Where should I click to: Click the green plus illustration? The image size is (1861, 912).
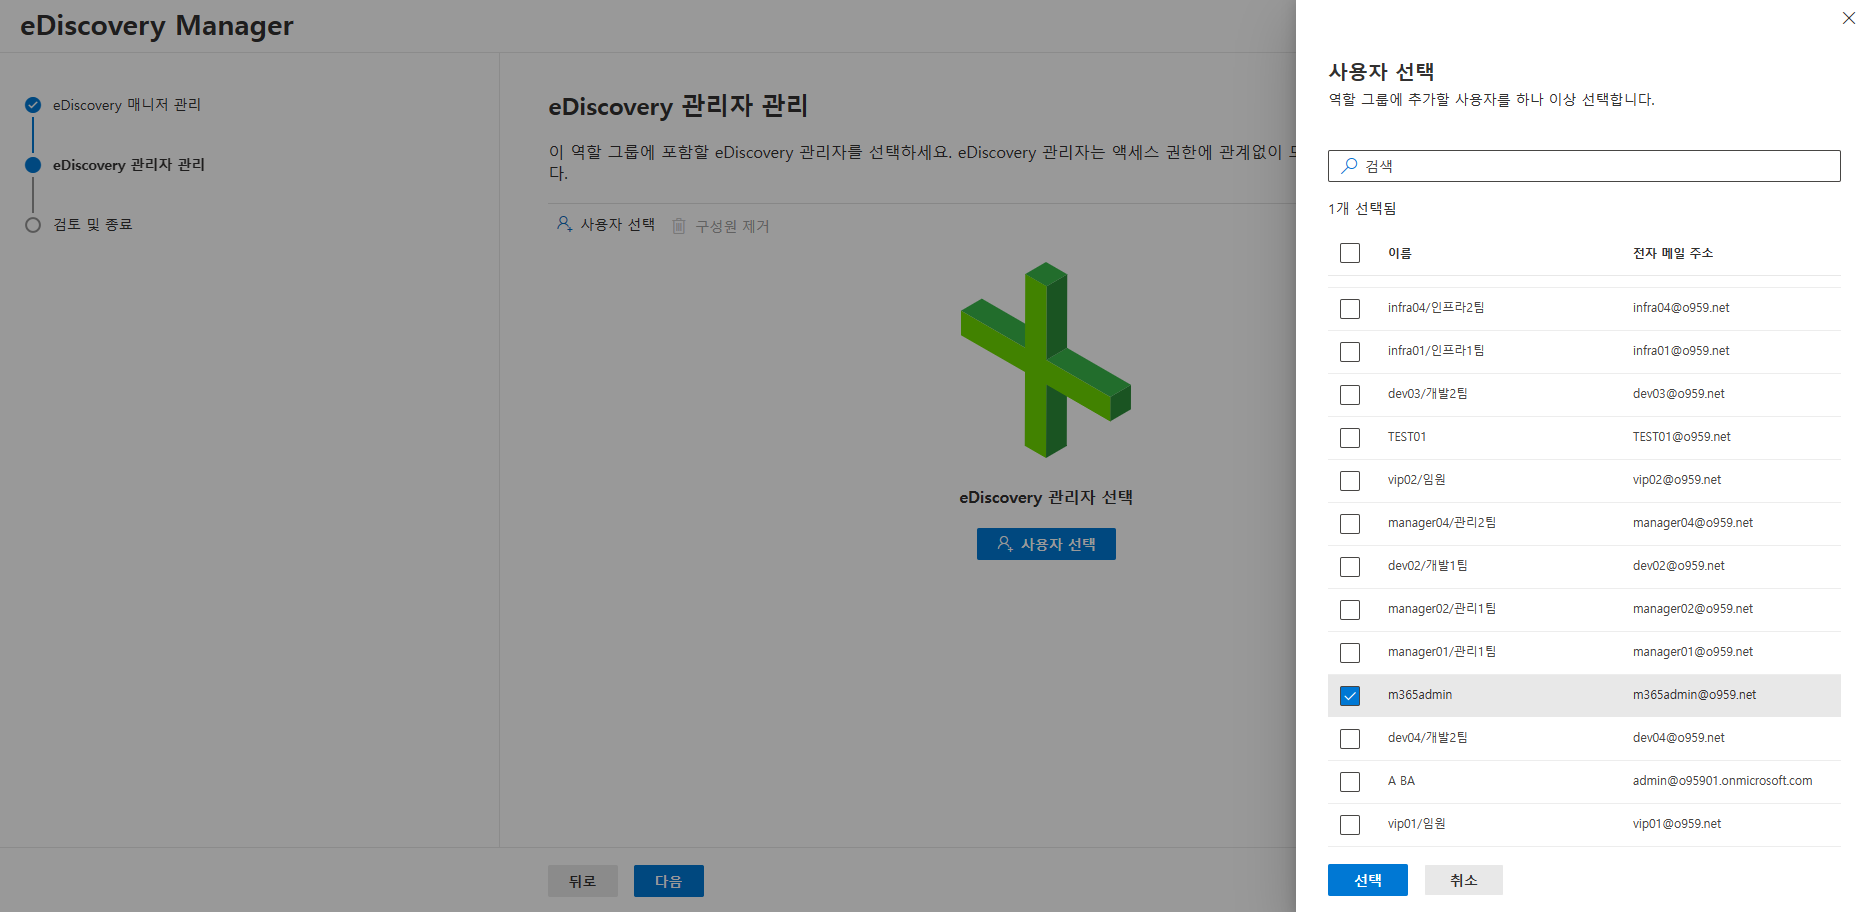1046,360
